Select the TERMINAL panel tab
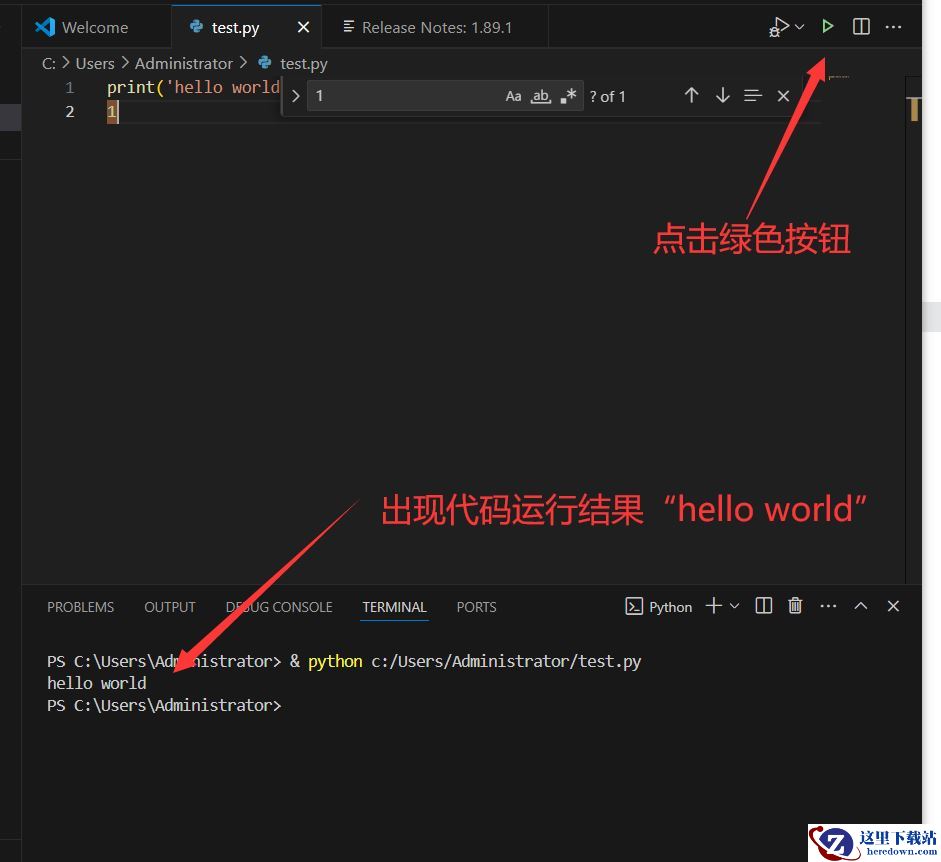This screenshot has width=941, height=862. pos(394,607)
